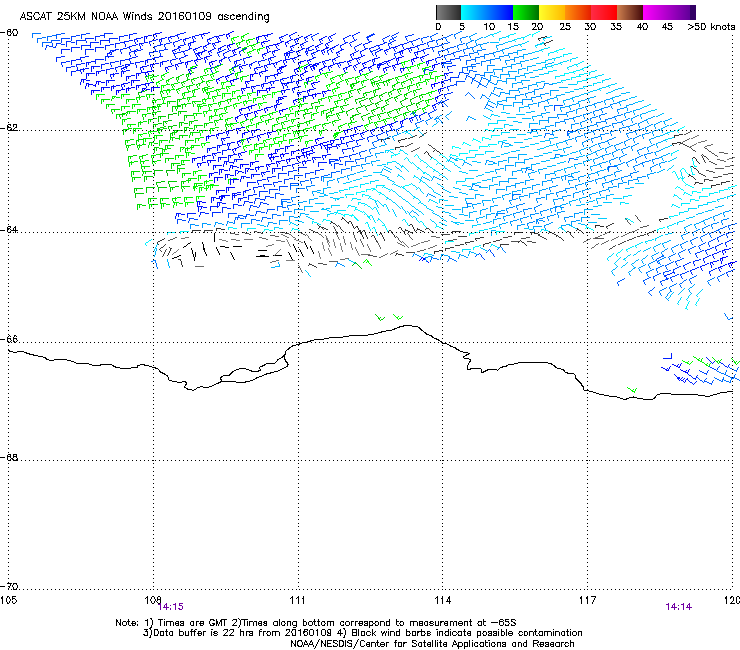Click the purple "14:15" time stamp
Viewport: 740px width, 650px height.
click(171, 607)
